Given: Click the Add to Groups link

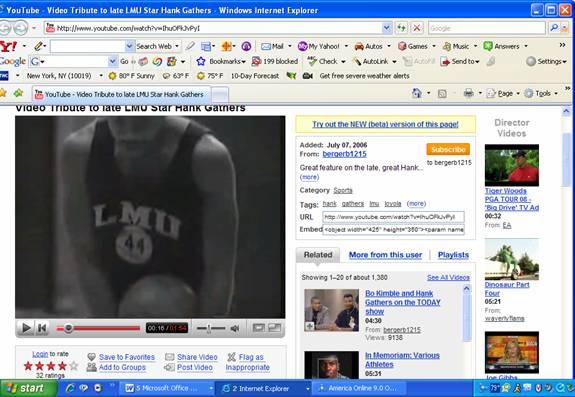Looking at the screenshot, I should (x=122, y=367).
